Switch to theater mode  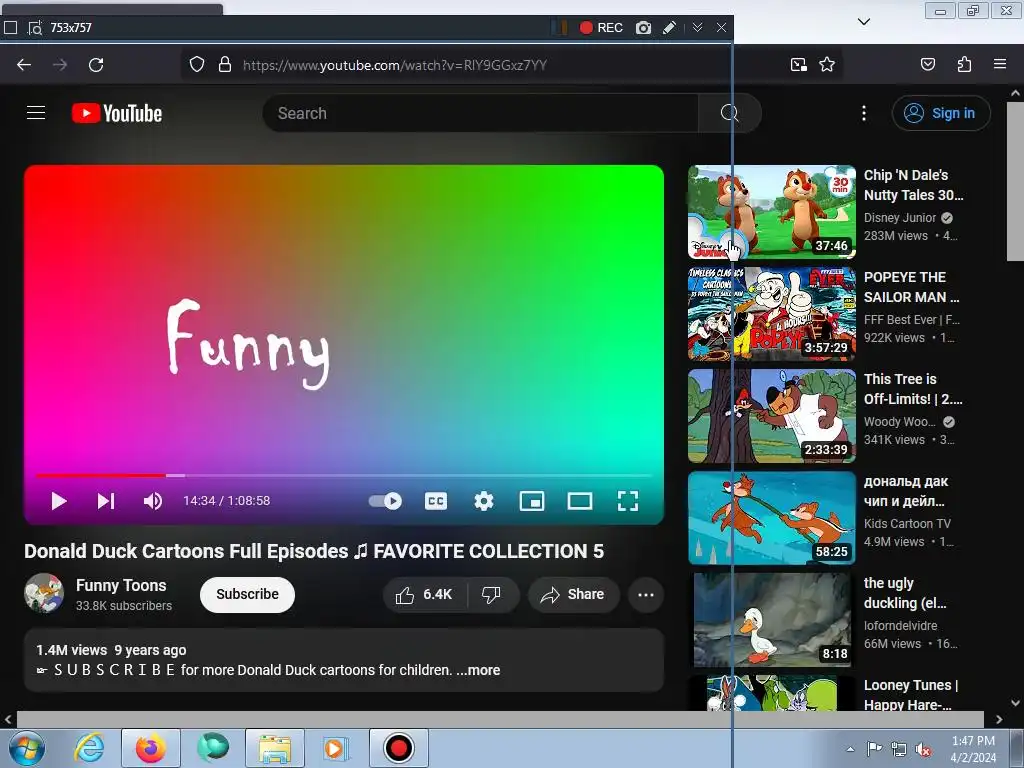click(x=580, y=501)
